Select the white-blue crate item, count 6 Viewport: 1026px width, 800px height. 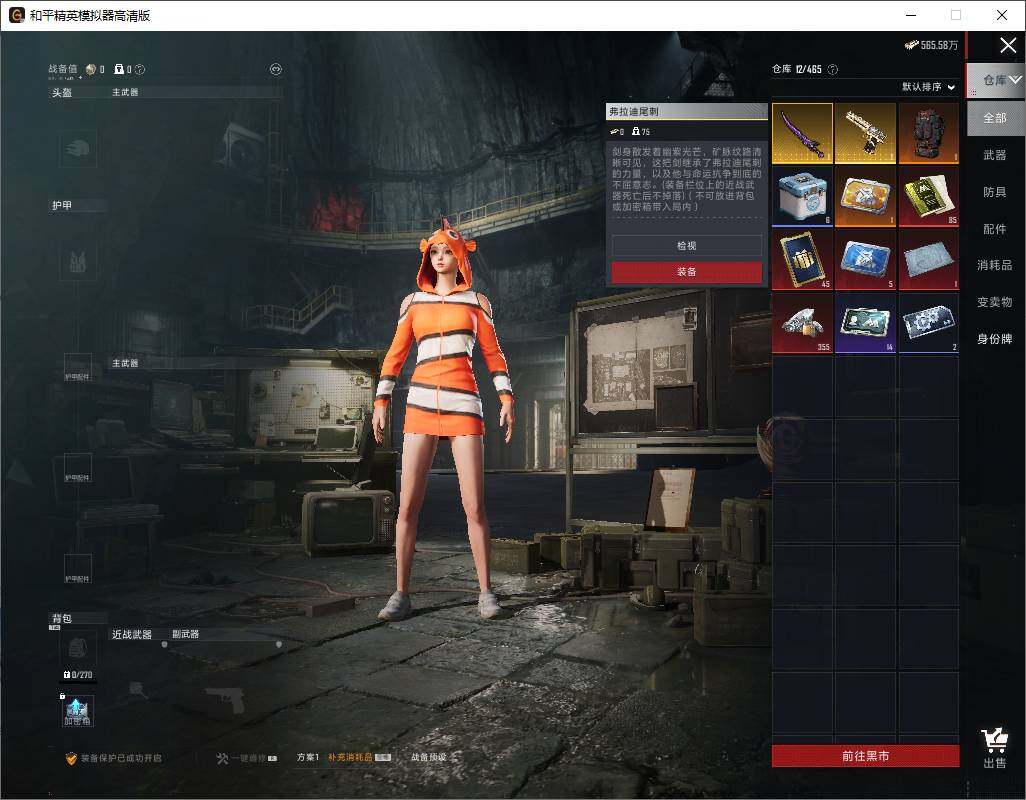(802, 196)
